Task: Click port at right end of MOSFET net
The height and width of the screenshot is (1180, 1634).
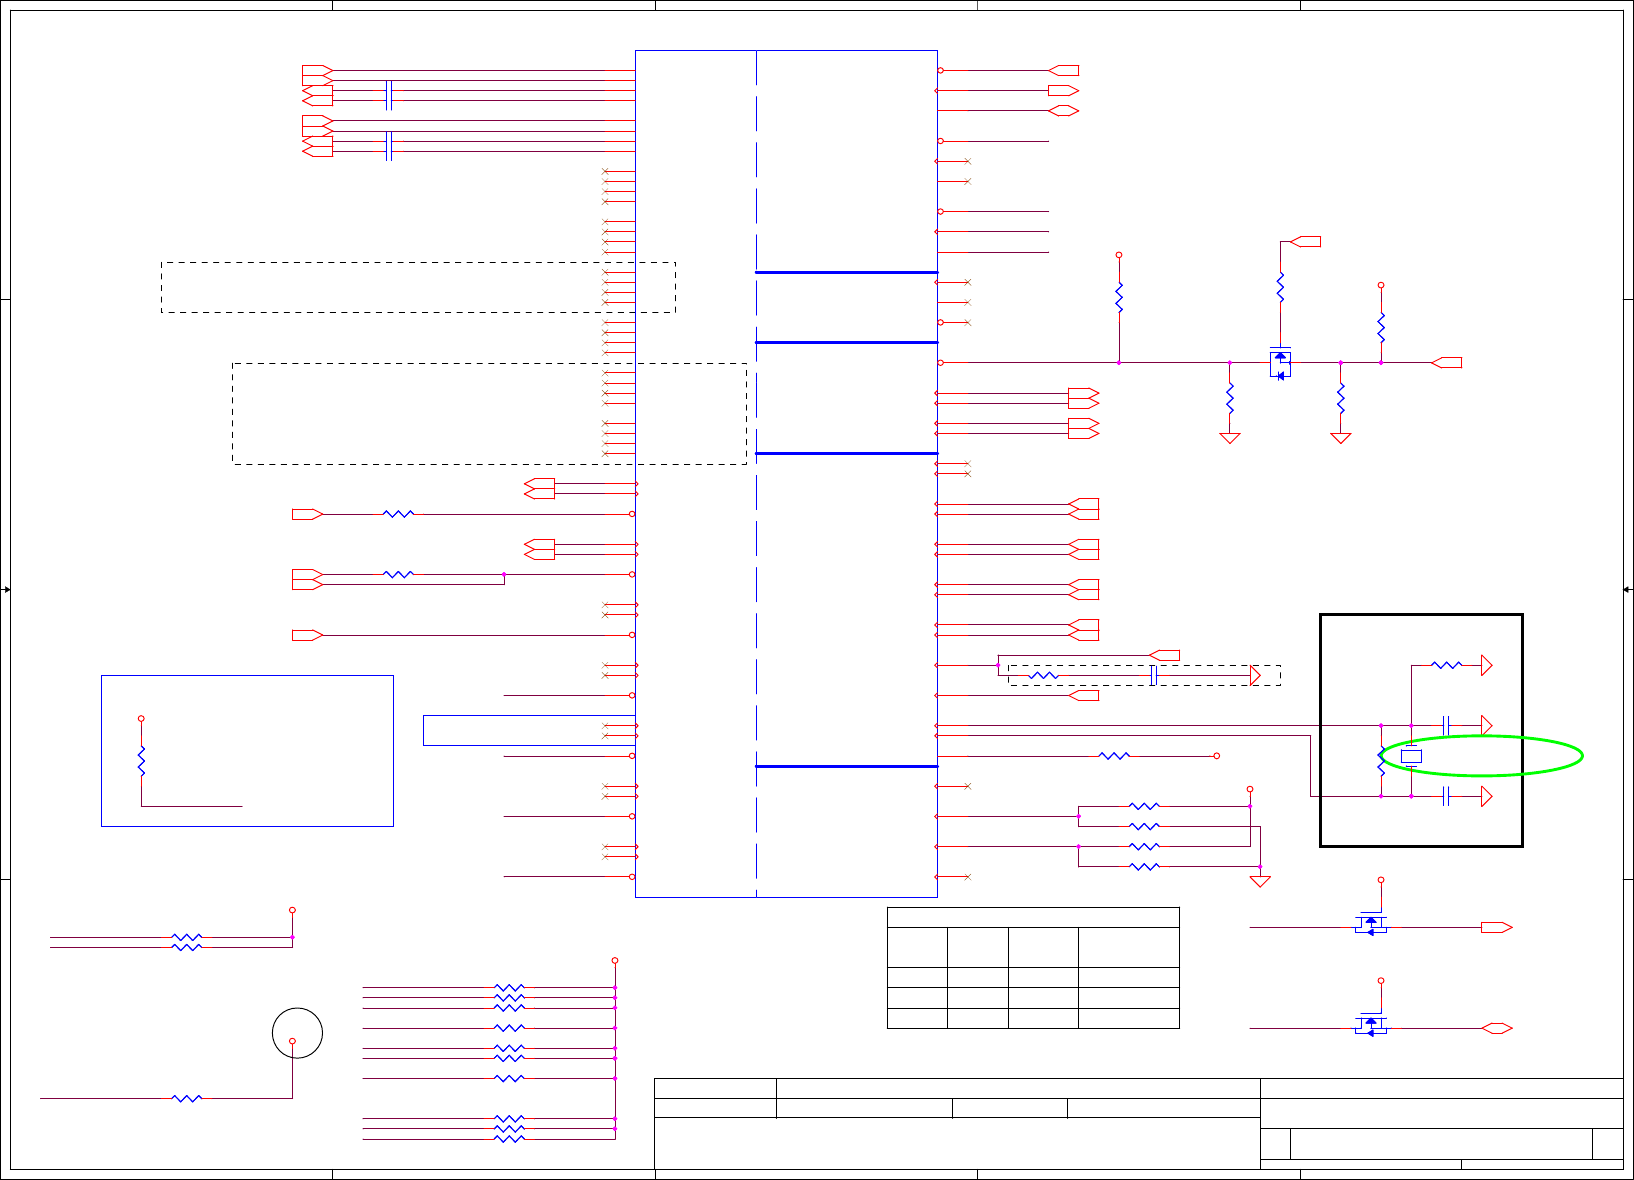Action: point(1446,363)
